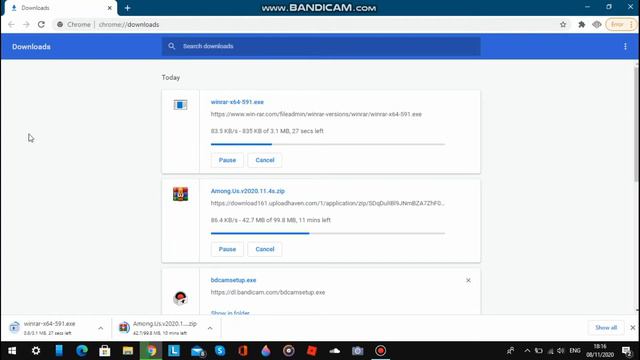Open Microsoft Edge from taskbar
This screenshot has width=640, height=360.
pyautogui.click(x=82, y=351)
